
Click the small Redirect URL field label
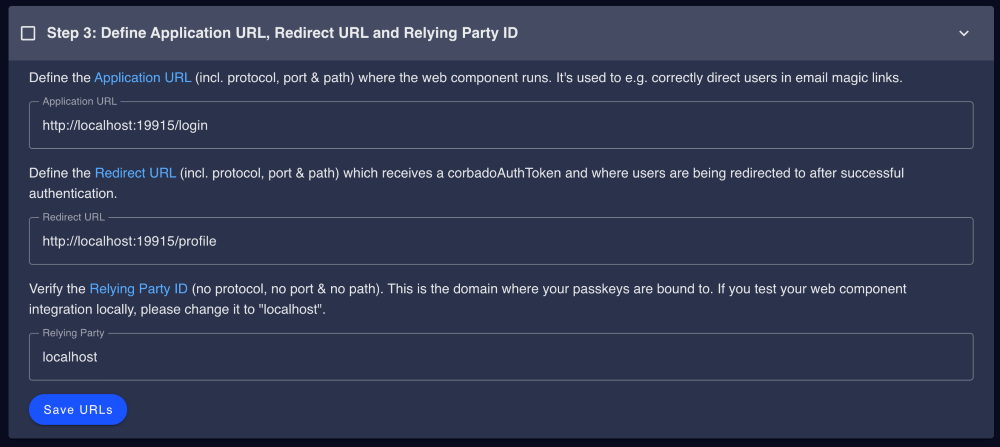[73, 217]
